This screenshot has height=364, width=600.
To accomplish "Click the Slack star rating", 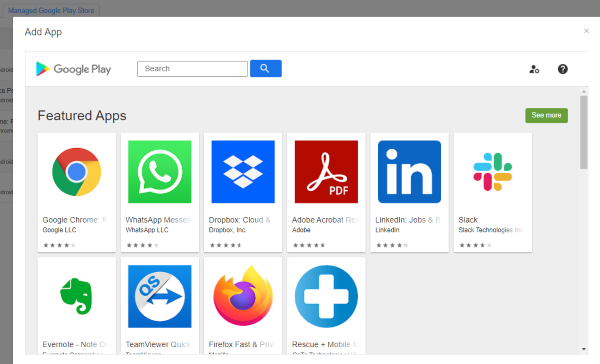I will click(476, 245).
